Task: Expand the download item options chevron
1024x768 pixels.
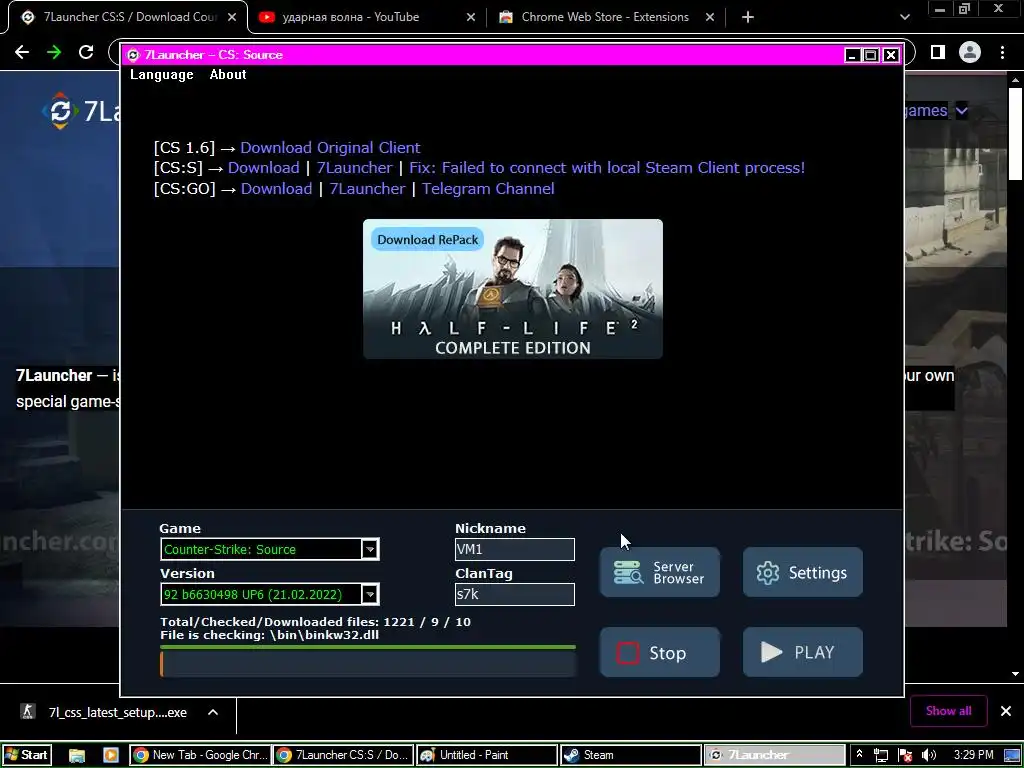Action: [x=213, y=712]
